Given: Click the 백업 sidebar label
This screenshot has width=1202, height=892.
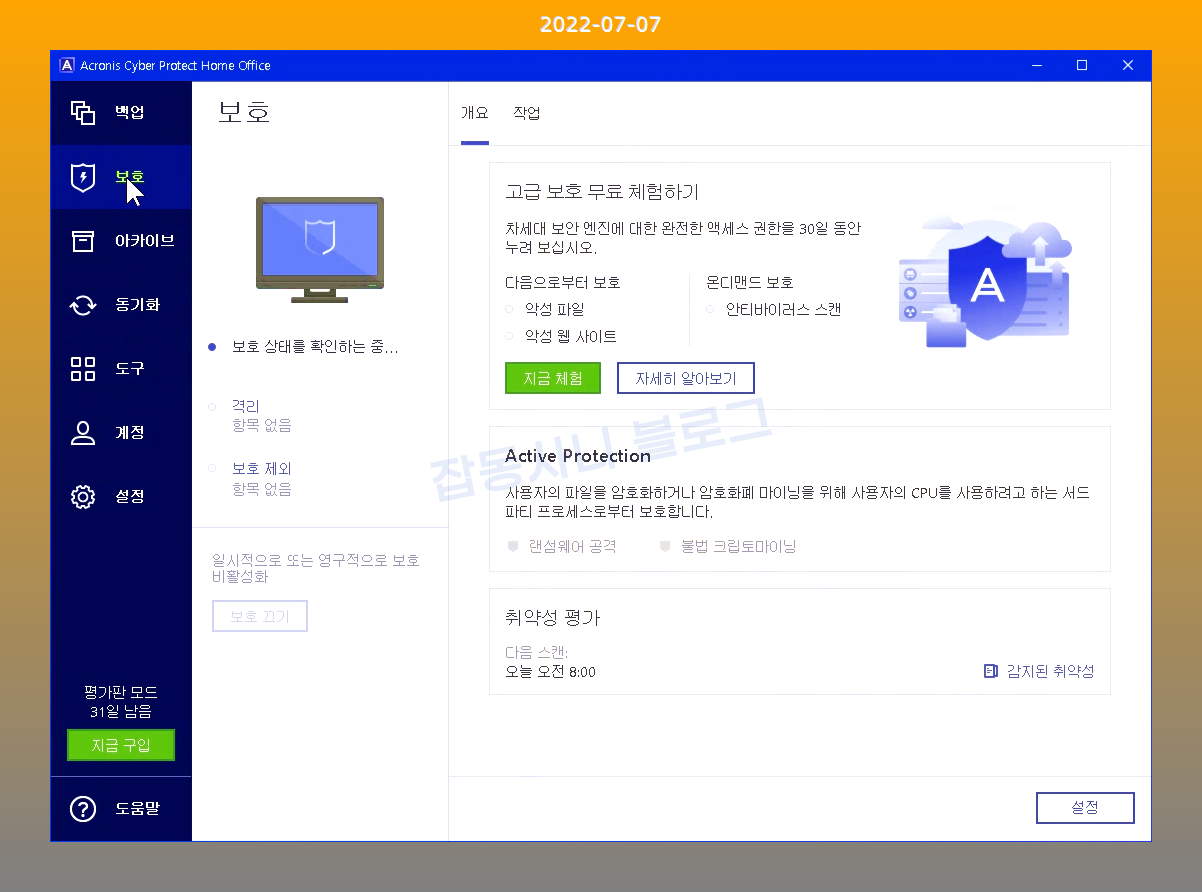Looking at the screenshot, I should click(130, 112).
